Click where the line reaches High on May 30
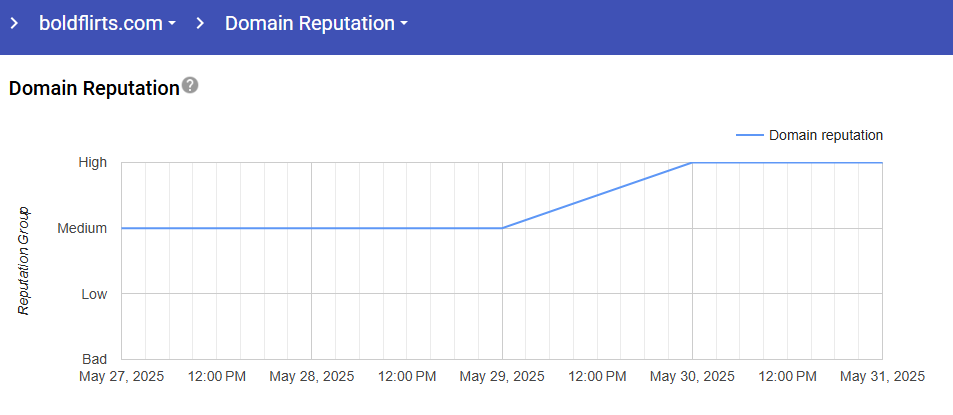953x415 pixels. (692, 162)
